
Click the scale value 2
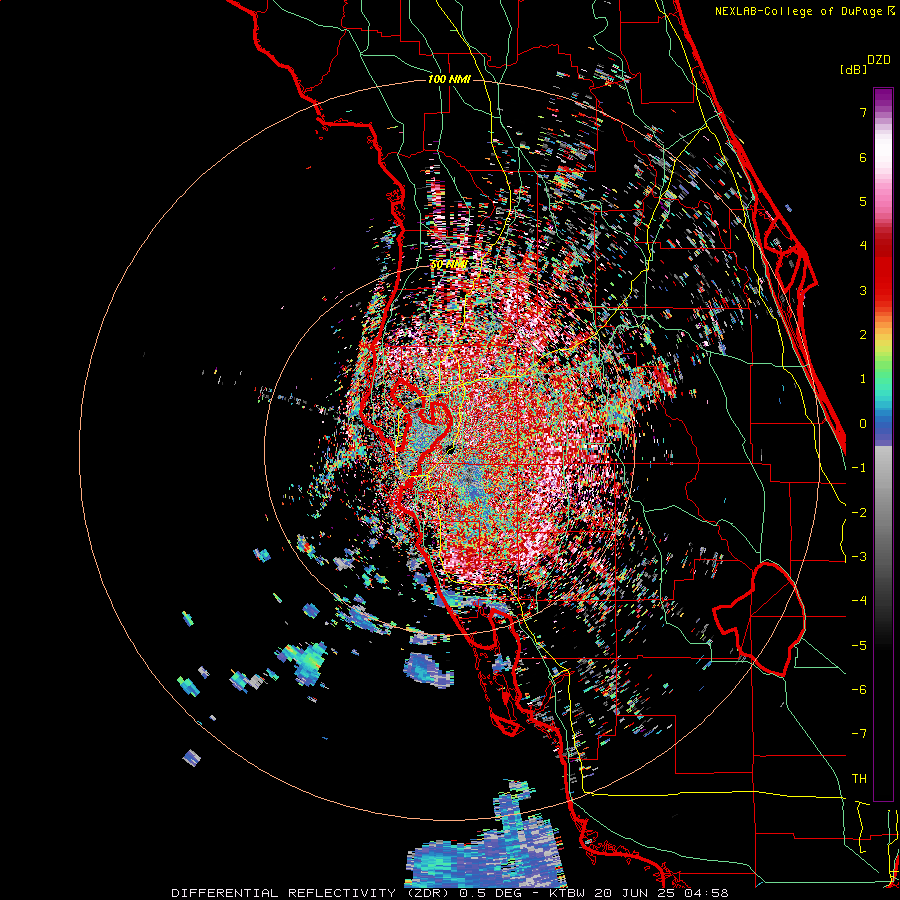coord(863,335)
